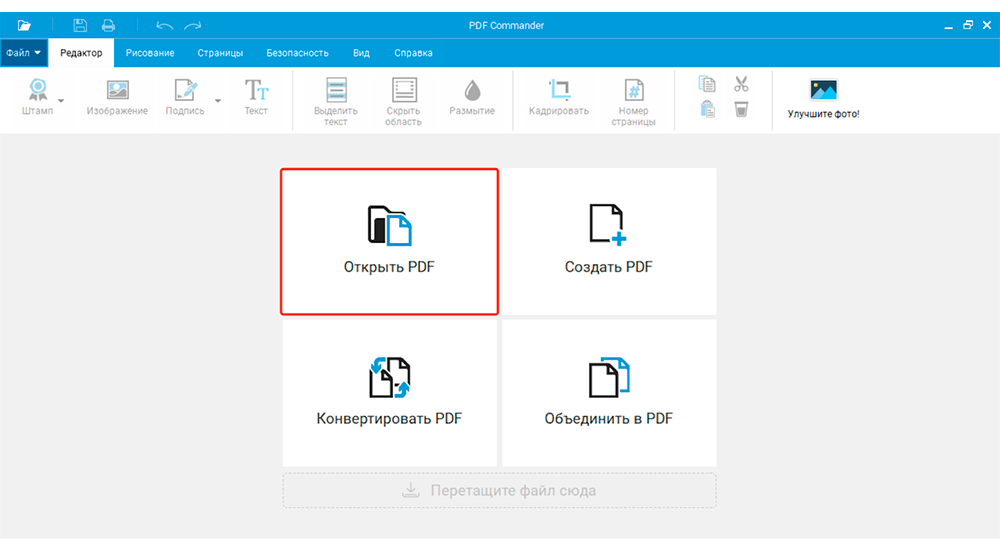Image resolution: width=1000 pixels, height=550 pixels.
Task: Click the Номер страницы tool
Action: [633, 102]
